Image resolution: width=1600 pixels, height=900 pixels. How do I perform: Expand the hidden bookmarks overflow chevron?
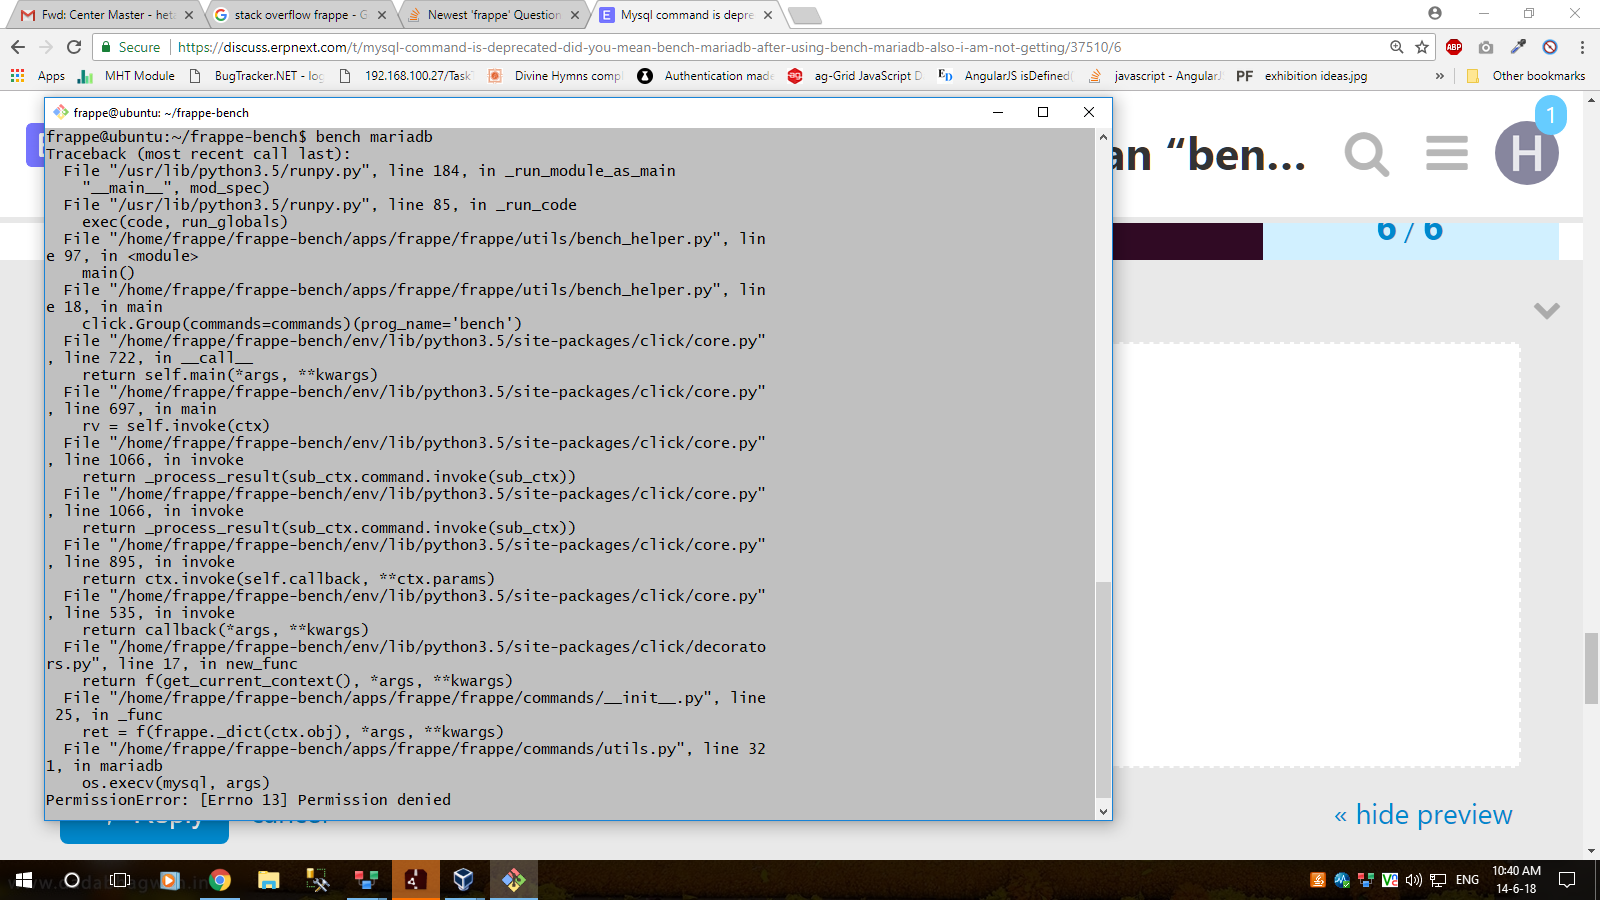click(1440, 76)
